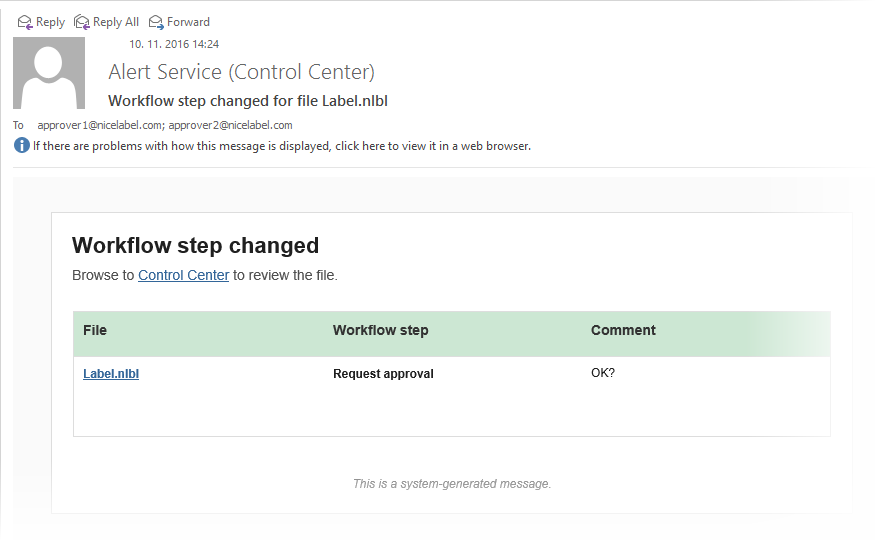
Task: Select the Reply text label
Action: [50, 22]
